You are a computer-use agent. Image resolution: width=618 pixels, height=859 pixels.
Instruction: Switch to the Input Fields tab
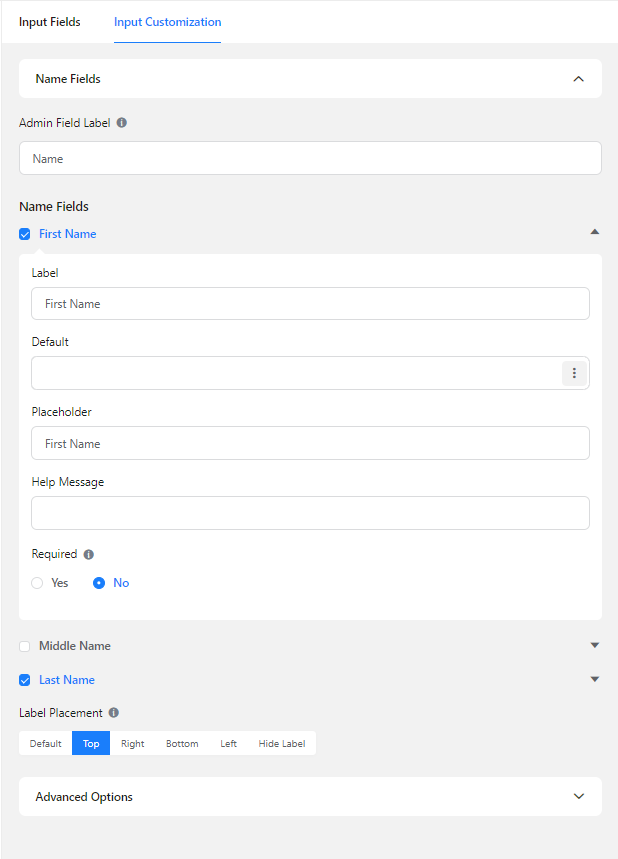[50, 22]
